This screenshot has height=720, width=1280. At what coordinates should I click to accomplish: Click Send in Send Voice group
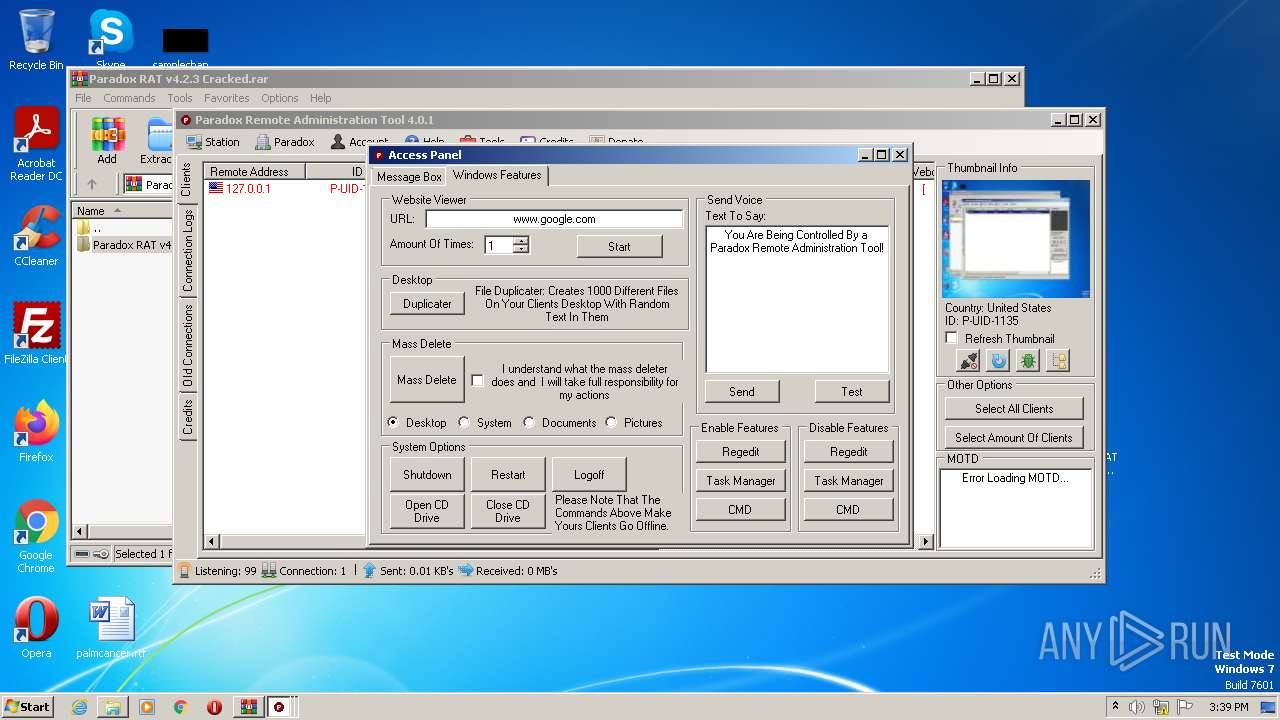tap(742, 392)
